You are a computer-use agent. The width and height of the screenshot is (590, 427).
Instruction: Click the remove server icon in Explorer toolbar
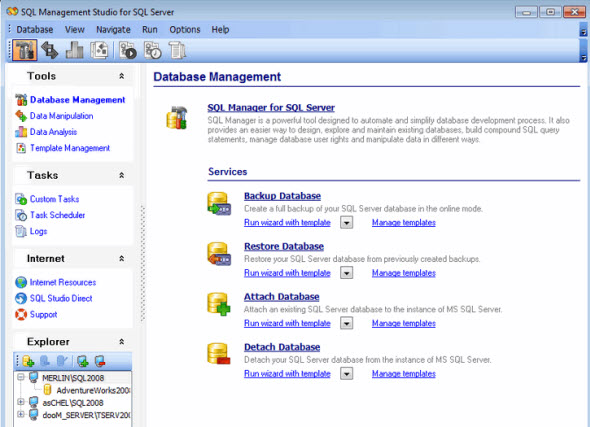(x=100, y=362)
